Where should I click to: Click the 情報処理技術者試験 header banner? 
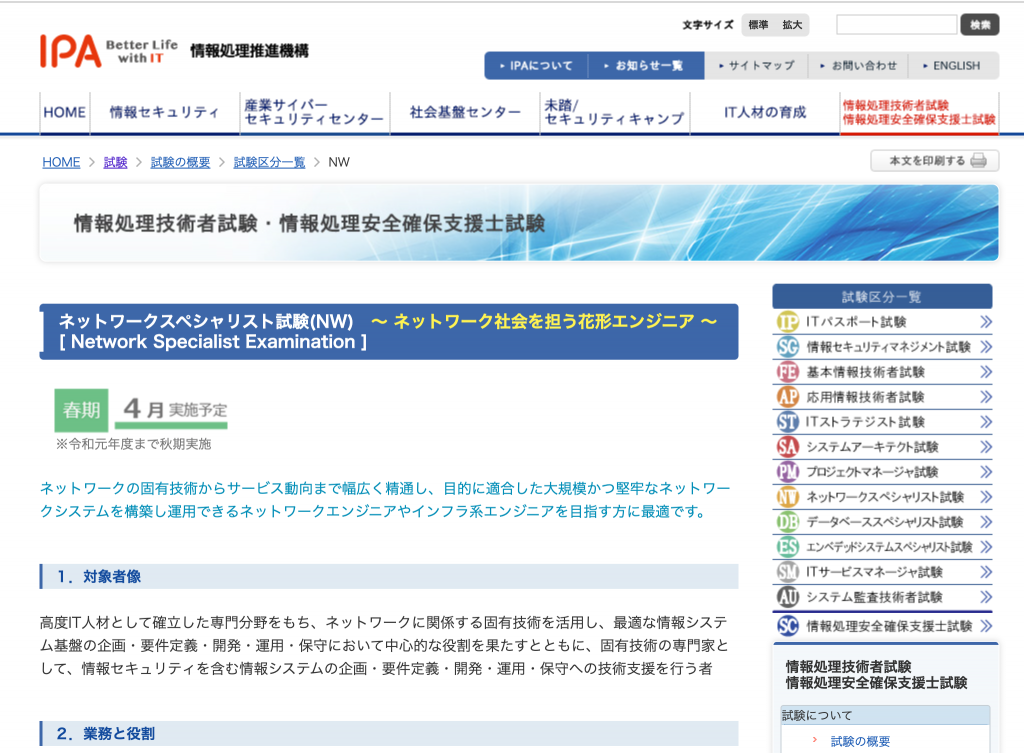click(519, 223)
